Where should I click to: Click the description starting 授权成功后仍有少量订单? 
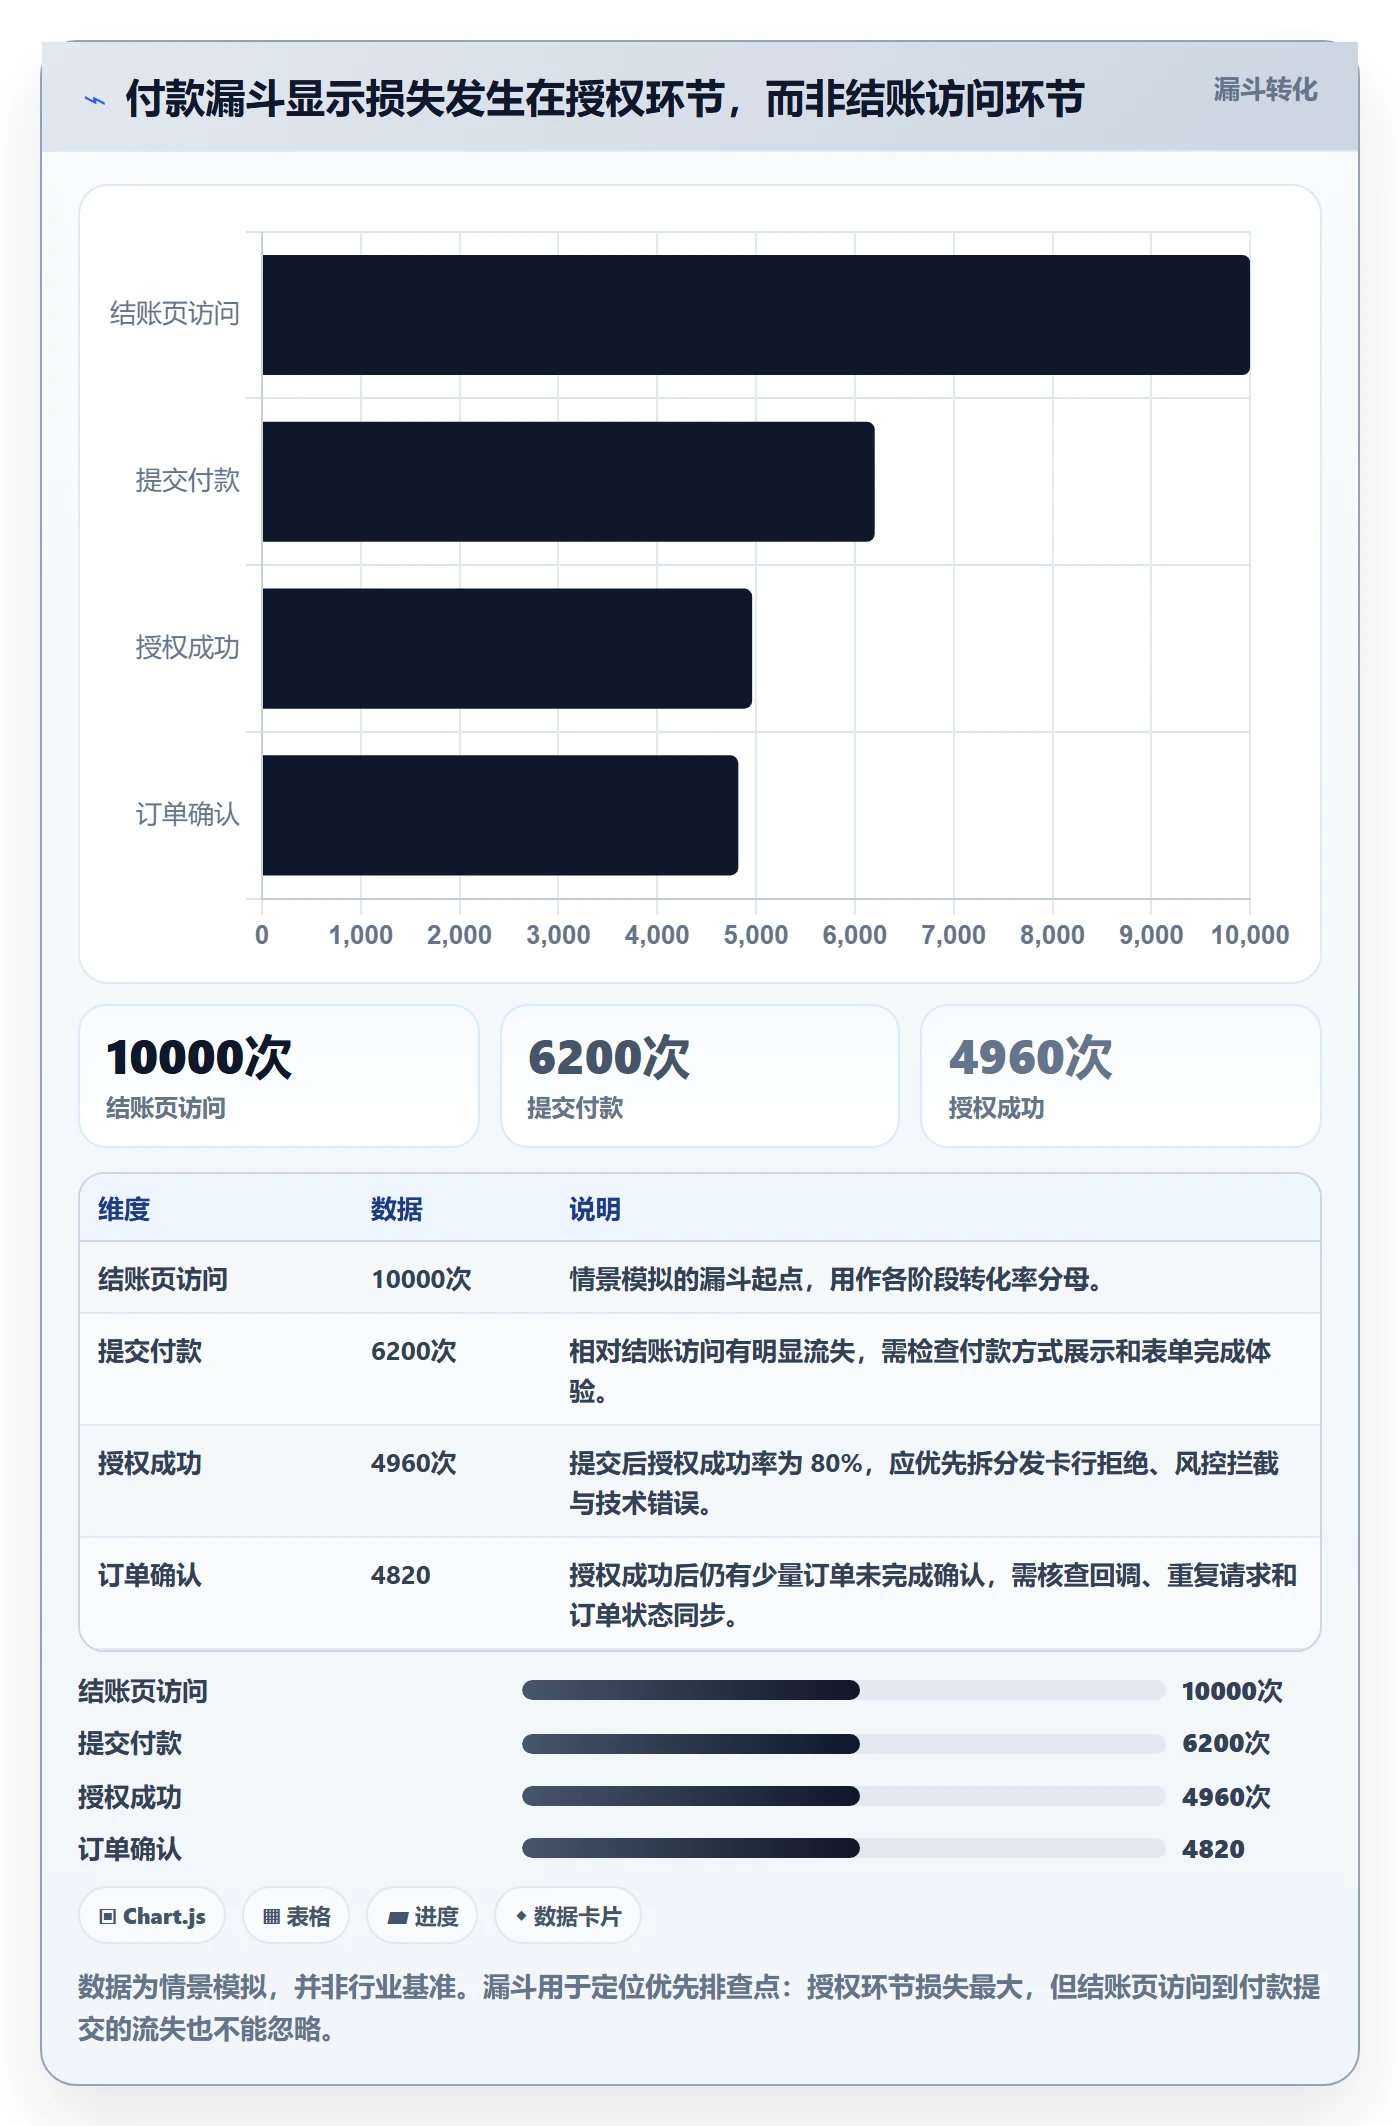click(933, 1595)
